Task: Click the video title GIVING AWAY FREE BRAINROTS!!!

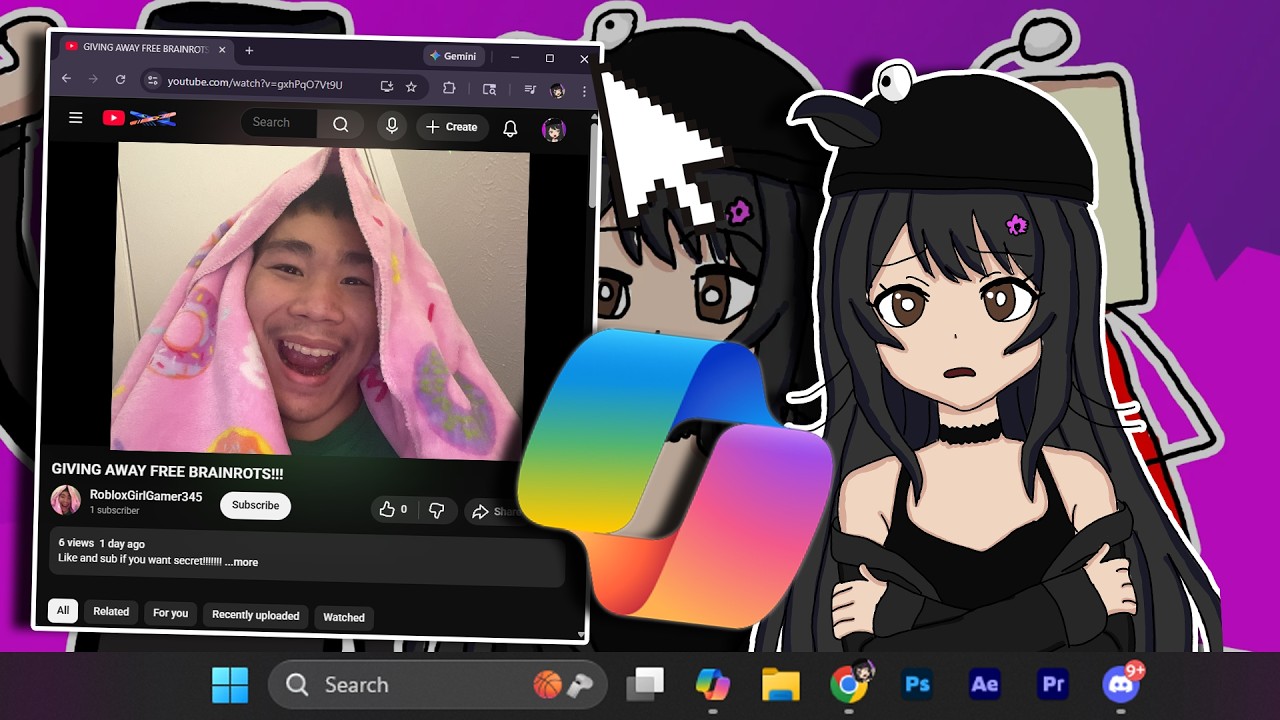Action: tap(167, 471)
